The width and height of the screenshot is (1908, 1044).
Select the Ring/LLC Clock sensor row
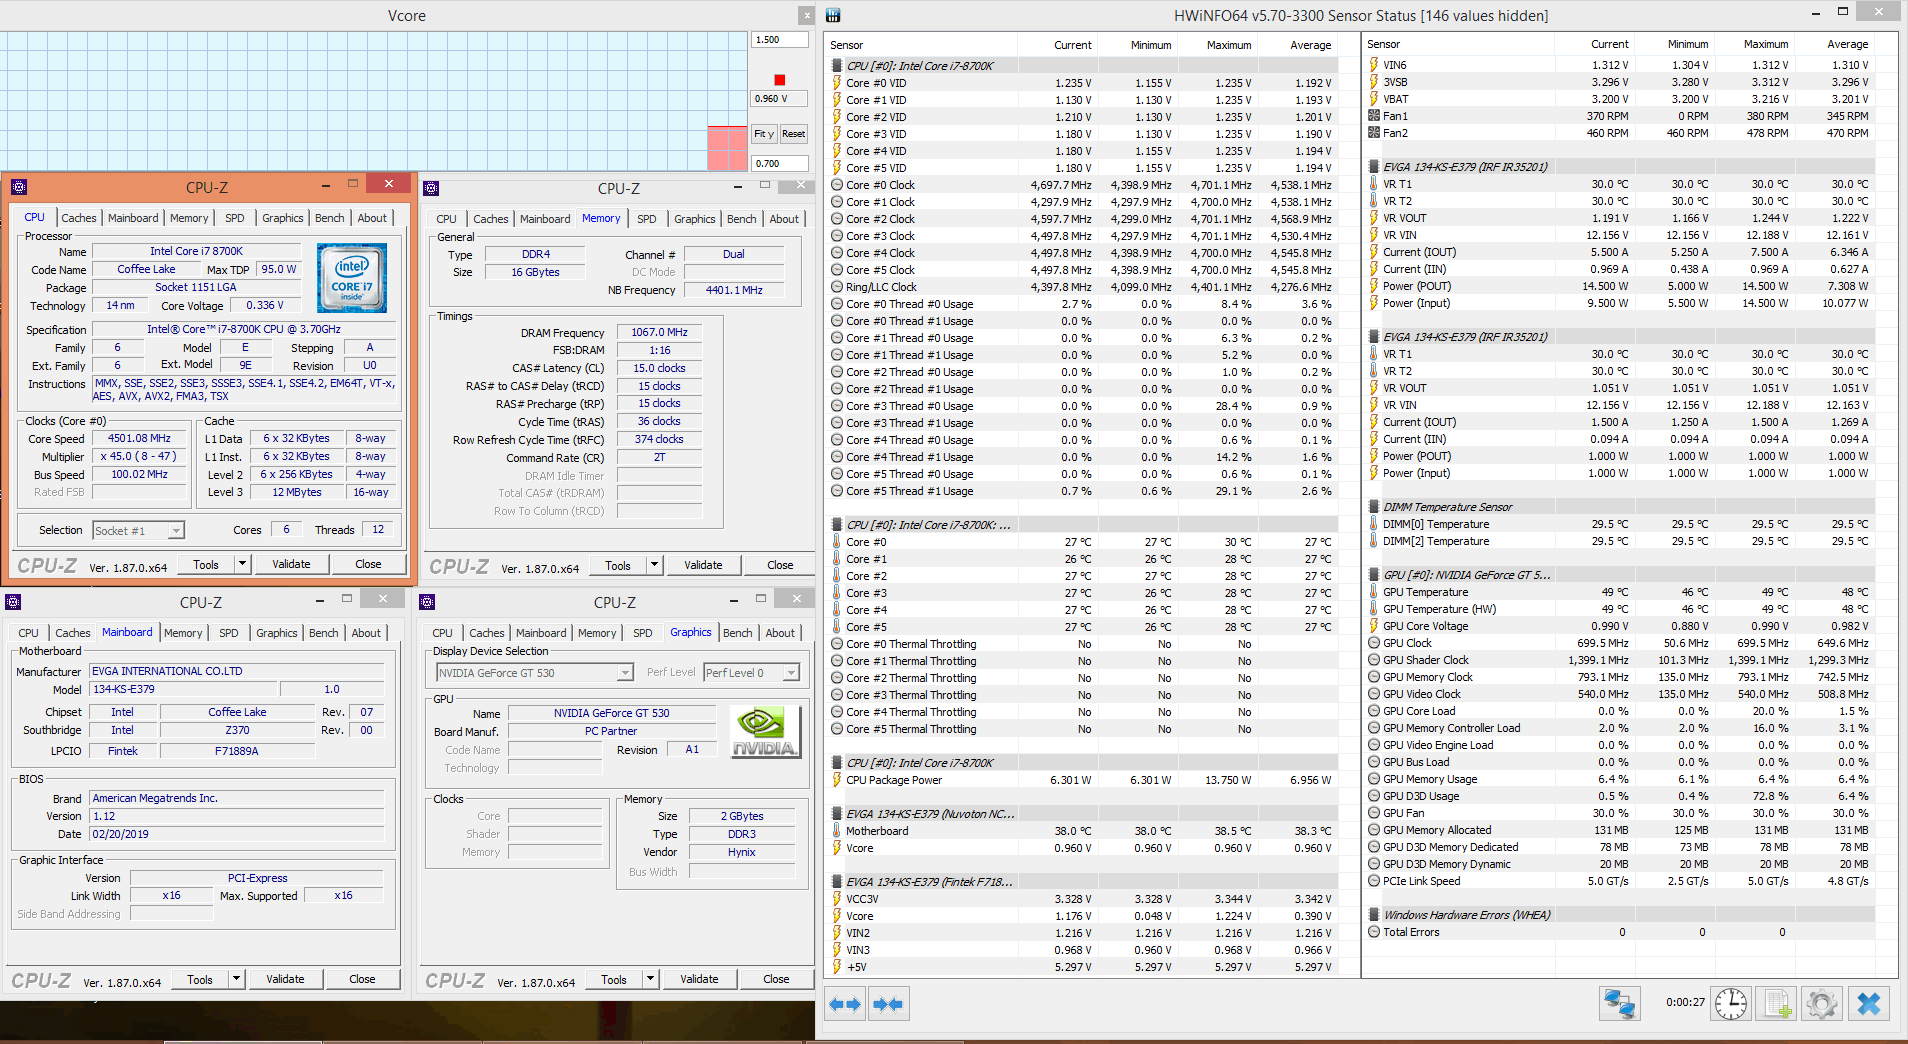(x=1083, y=287)
